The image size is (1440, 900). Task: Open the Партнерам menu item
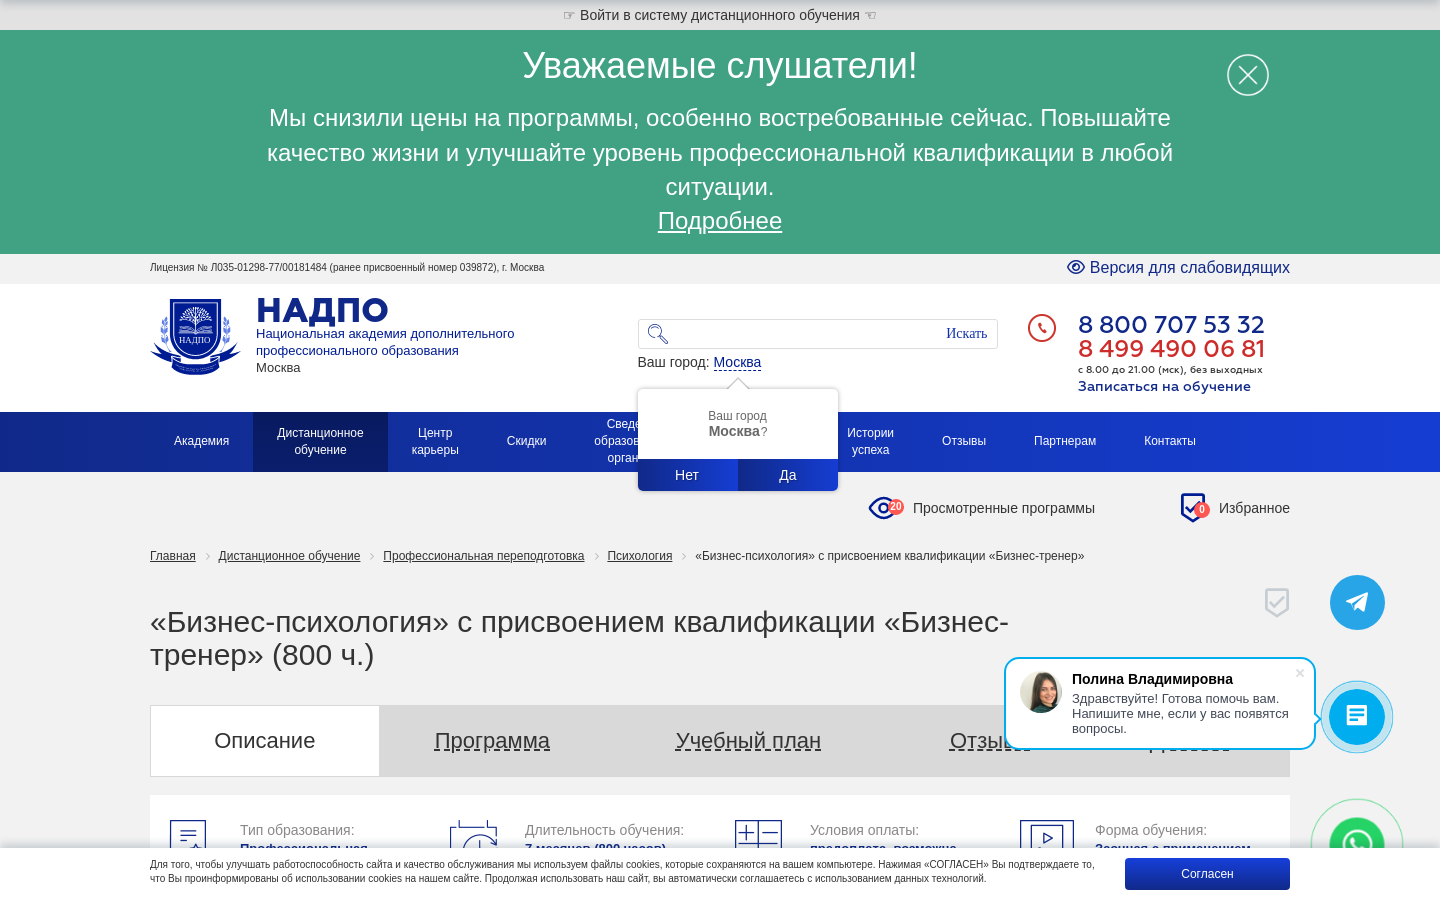[x=1065, y=441]
